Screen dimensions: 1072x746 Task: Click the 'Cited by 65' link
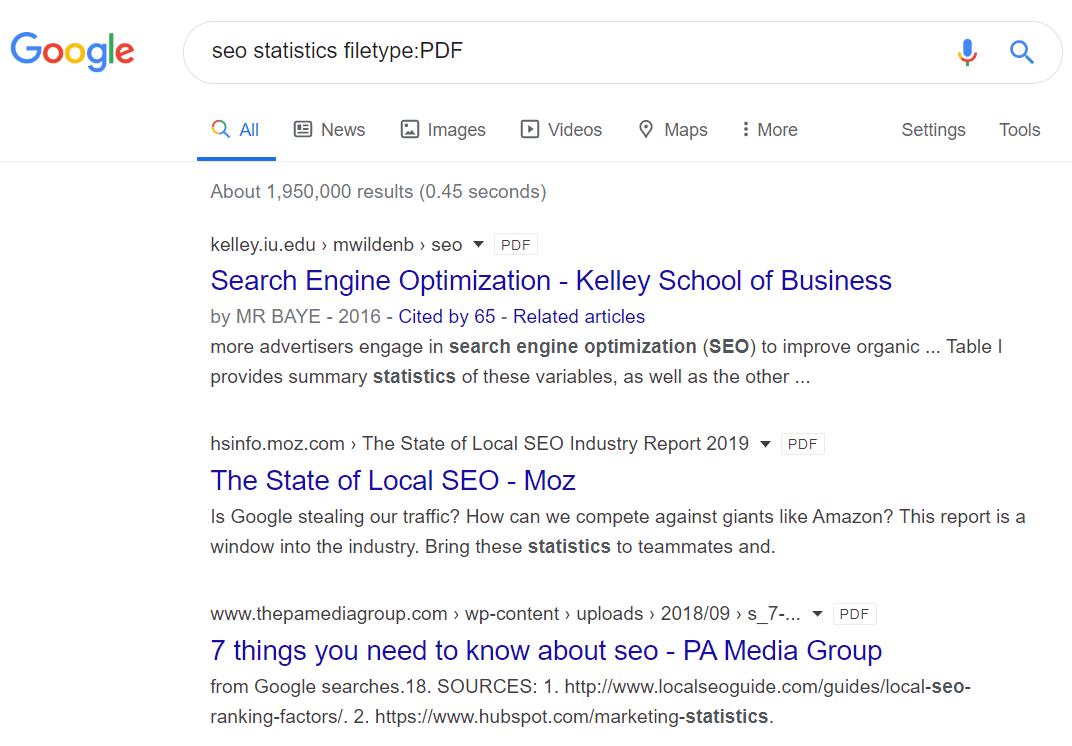click(x=447, y=316)
